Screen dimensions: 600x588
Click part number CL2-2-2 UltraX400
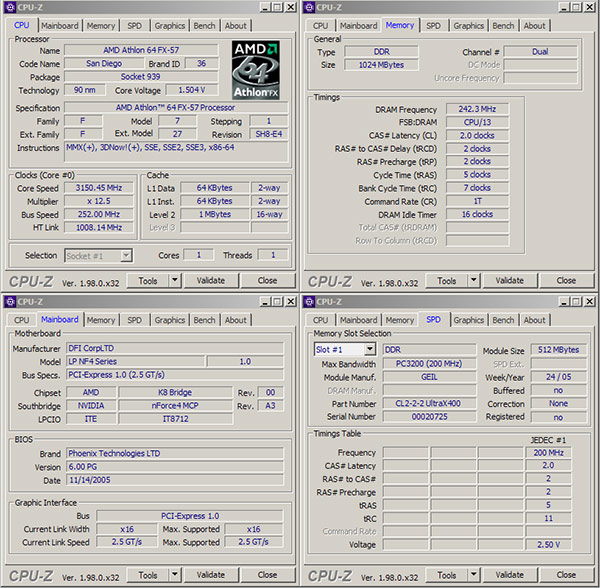pyautogui.click(x=429, y=403)
